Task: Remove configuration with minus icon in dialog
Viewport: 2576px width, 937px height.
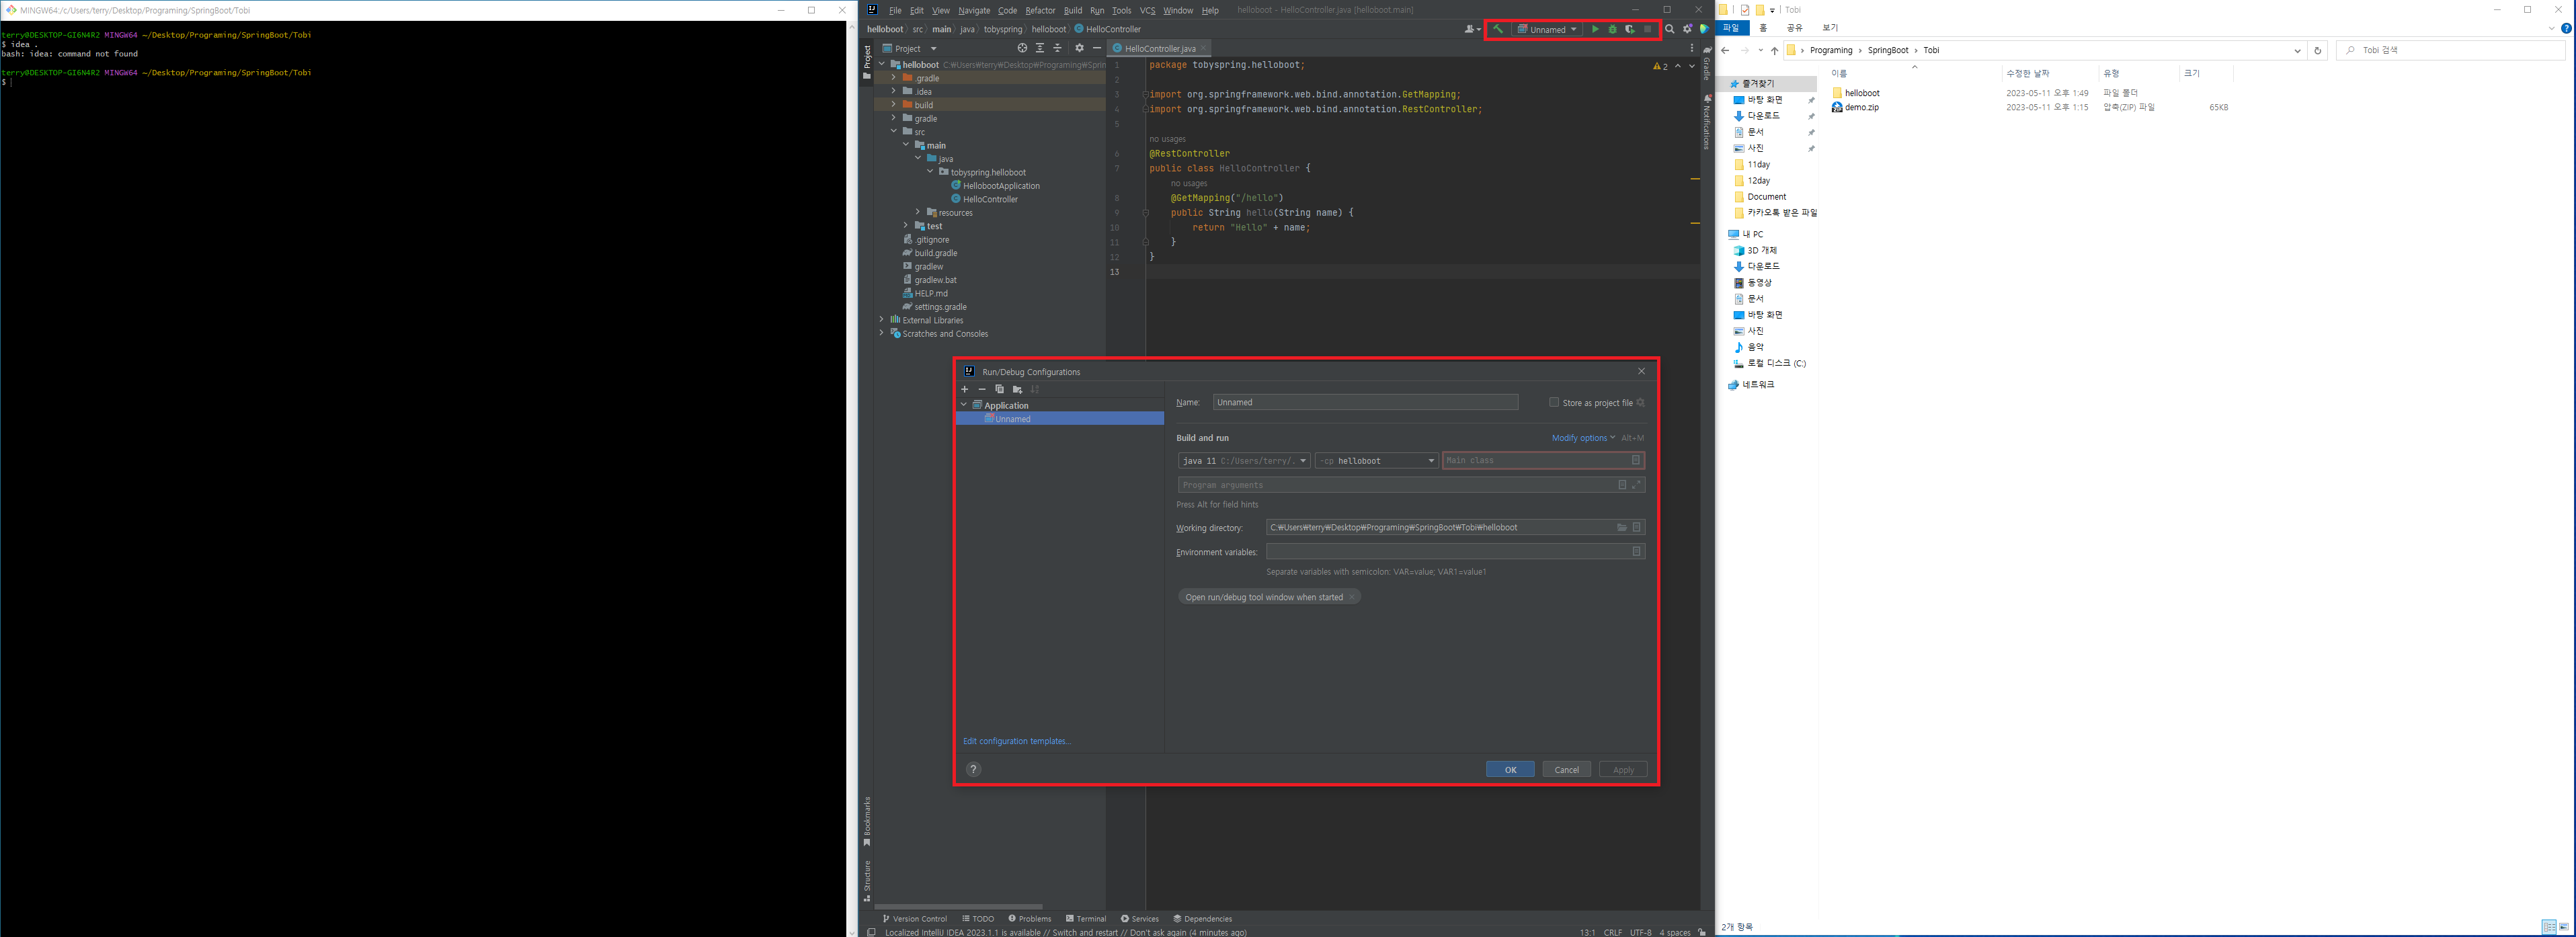Action: (982, 389)
